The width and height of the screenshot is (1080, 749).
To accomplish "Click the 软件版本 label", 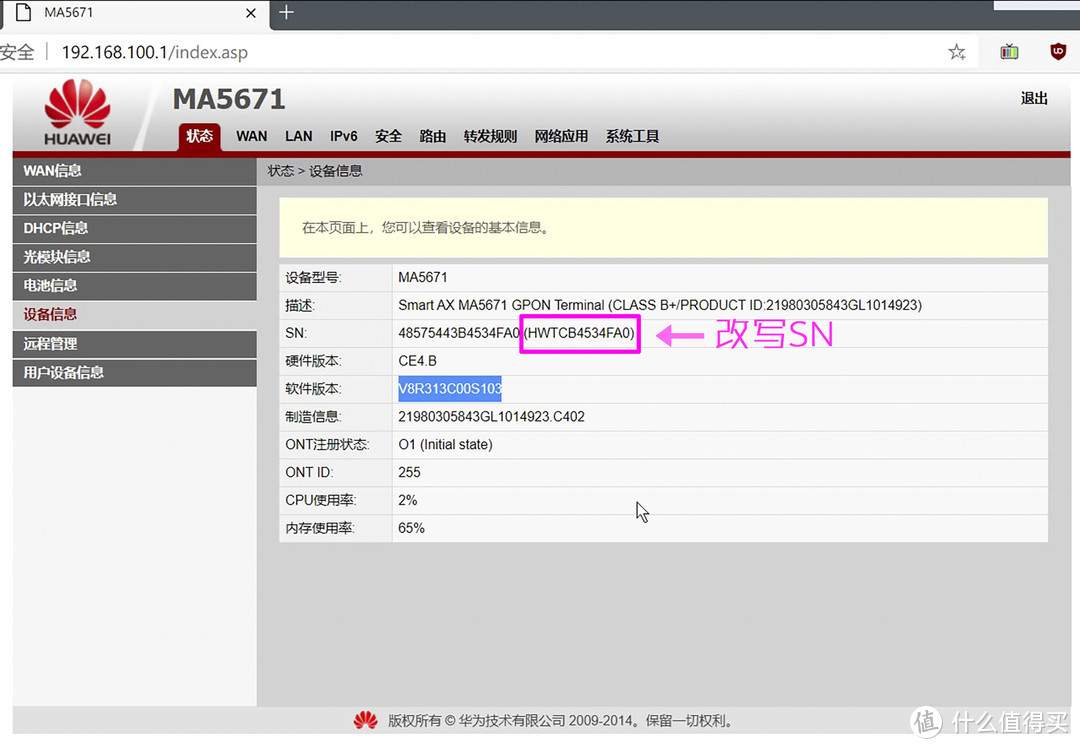I will tap(313, 389).
